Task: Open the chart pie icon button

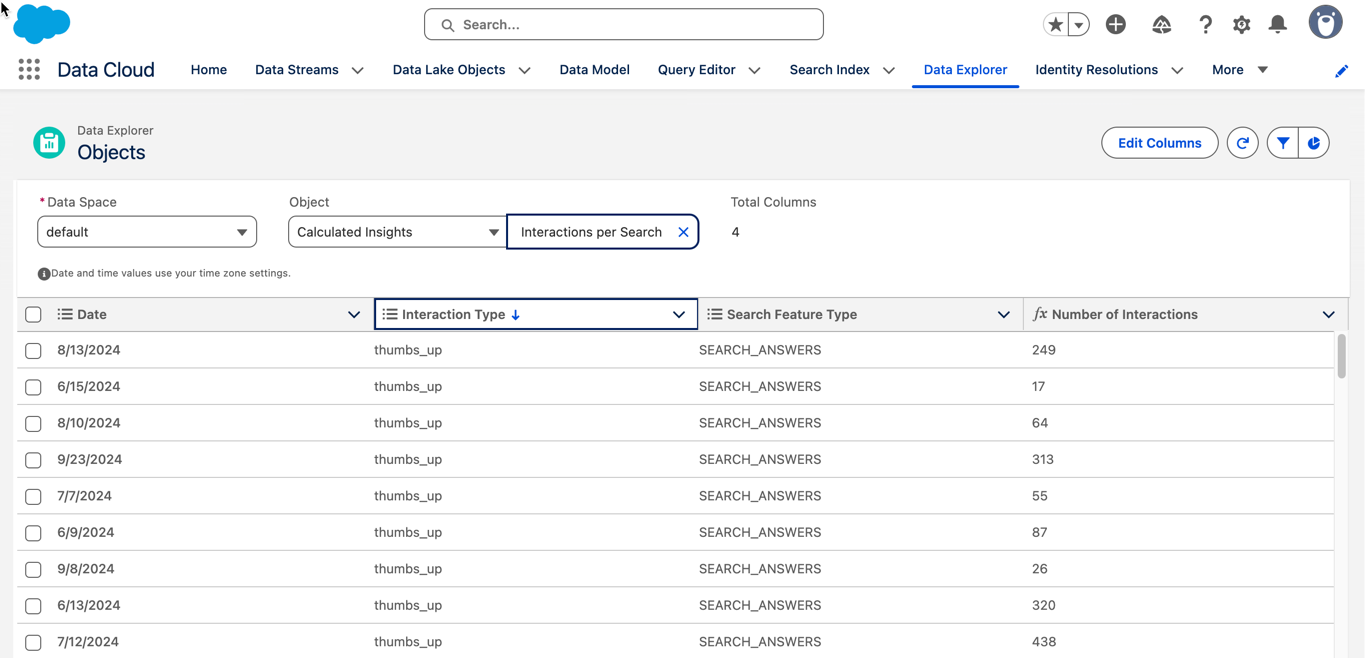Action: [x=1314, y=143]
